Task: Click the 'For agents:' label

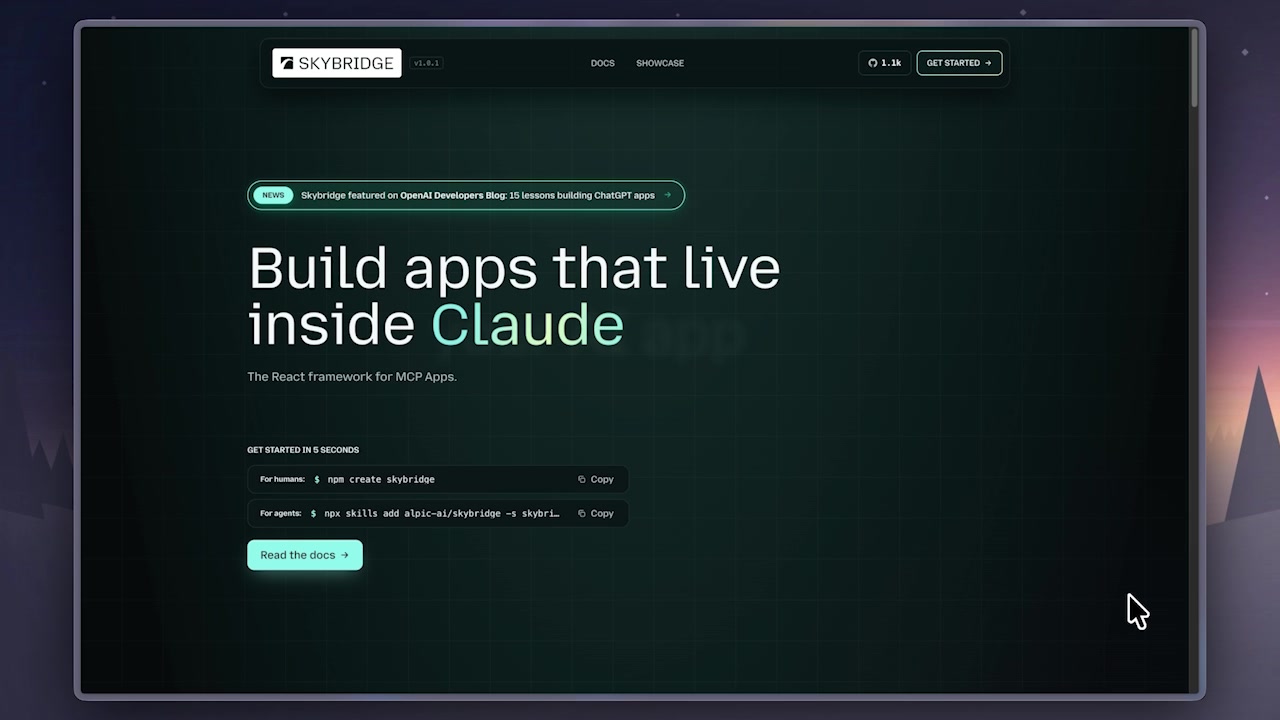Action: click(281, 513)
